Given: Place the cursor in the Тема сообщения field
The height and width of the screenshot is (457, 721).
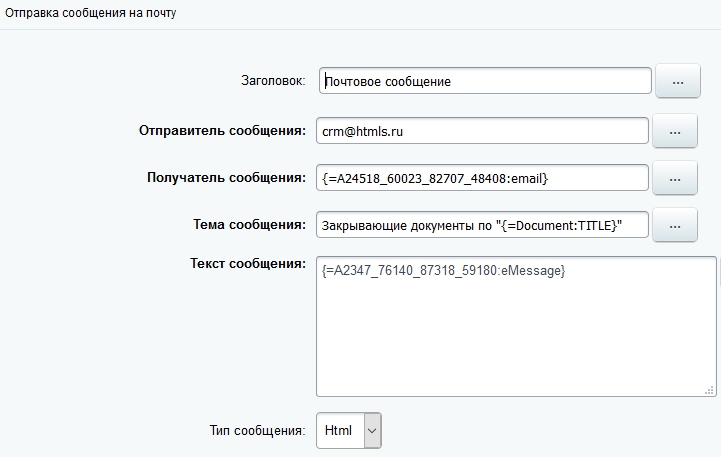Looking at the screenshot, I should 484,226.
